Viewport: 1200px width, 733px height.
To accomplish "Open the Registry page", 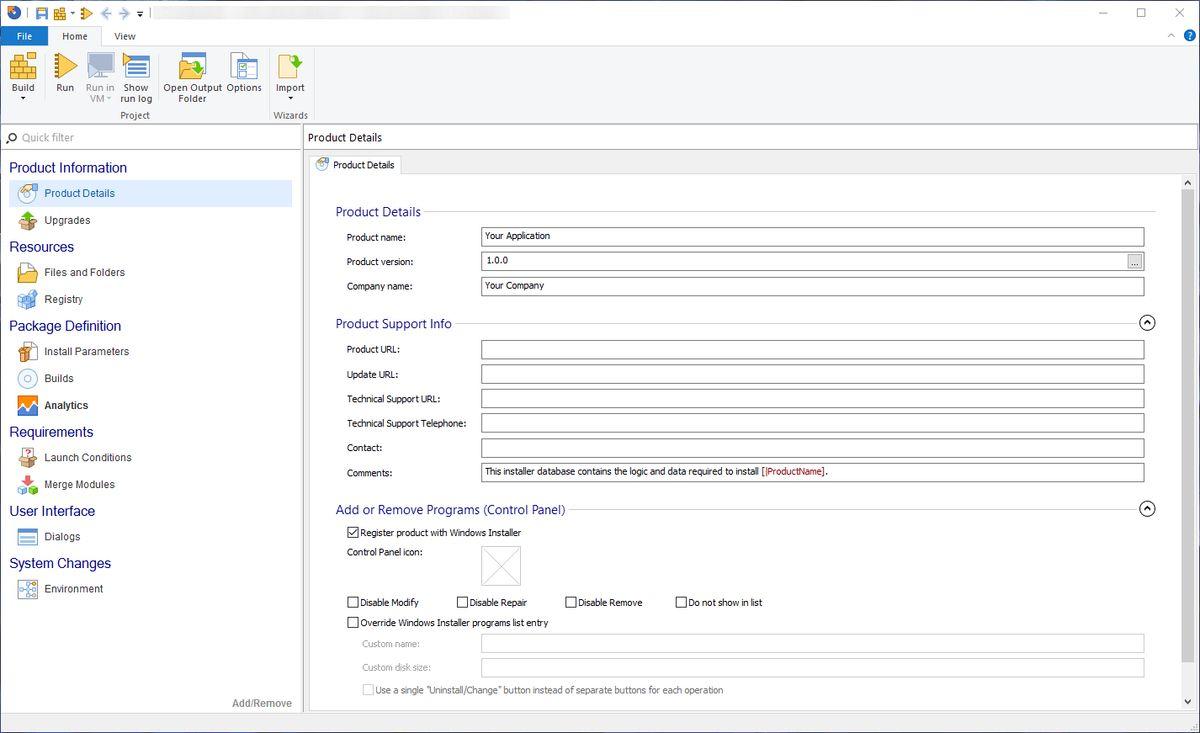I will (x=63, y=299).
